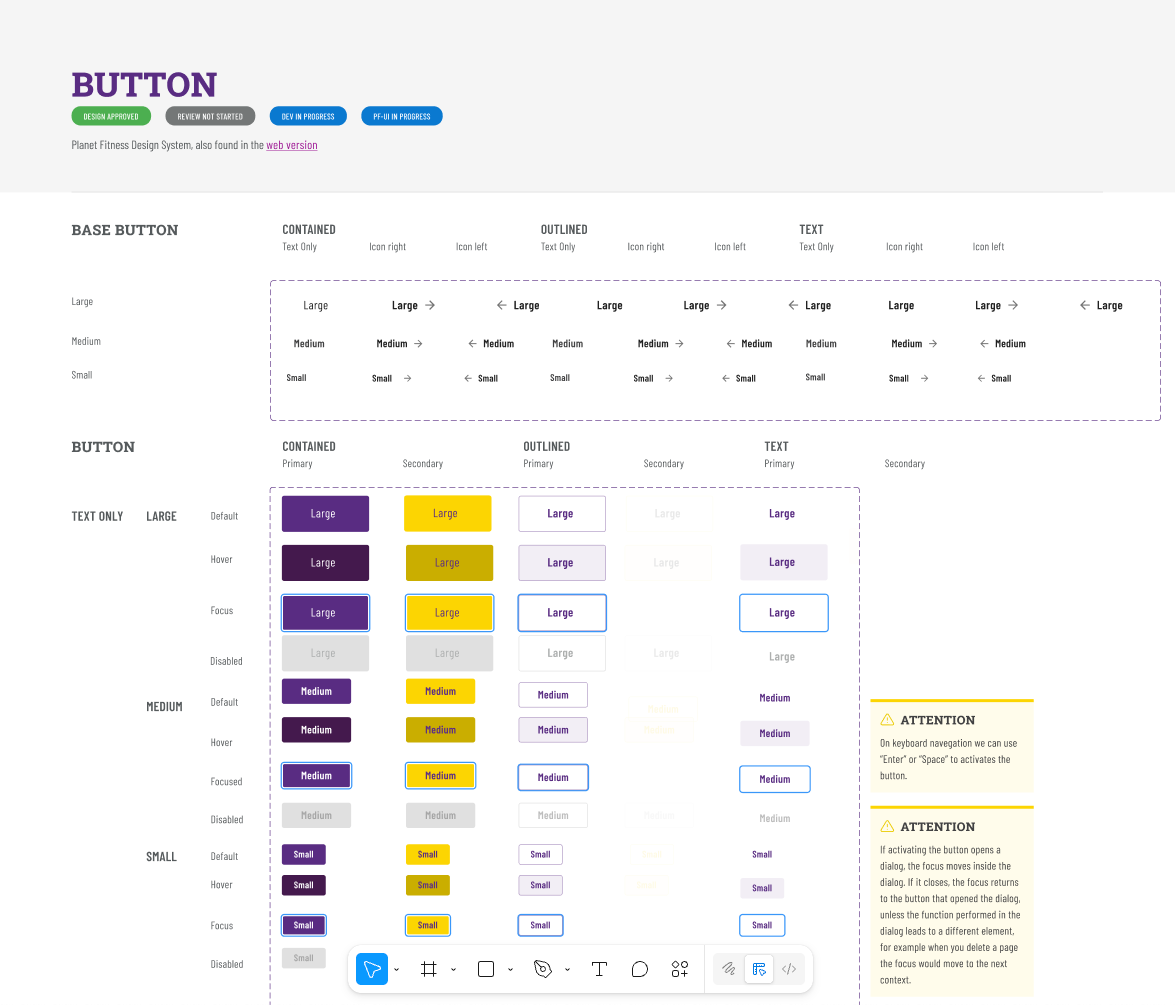Viewport: 1175px width, 1005px height.
Task: Click the right arrow icon of the Contained Medium base button
Action: [x=418, y=343]
